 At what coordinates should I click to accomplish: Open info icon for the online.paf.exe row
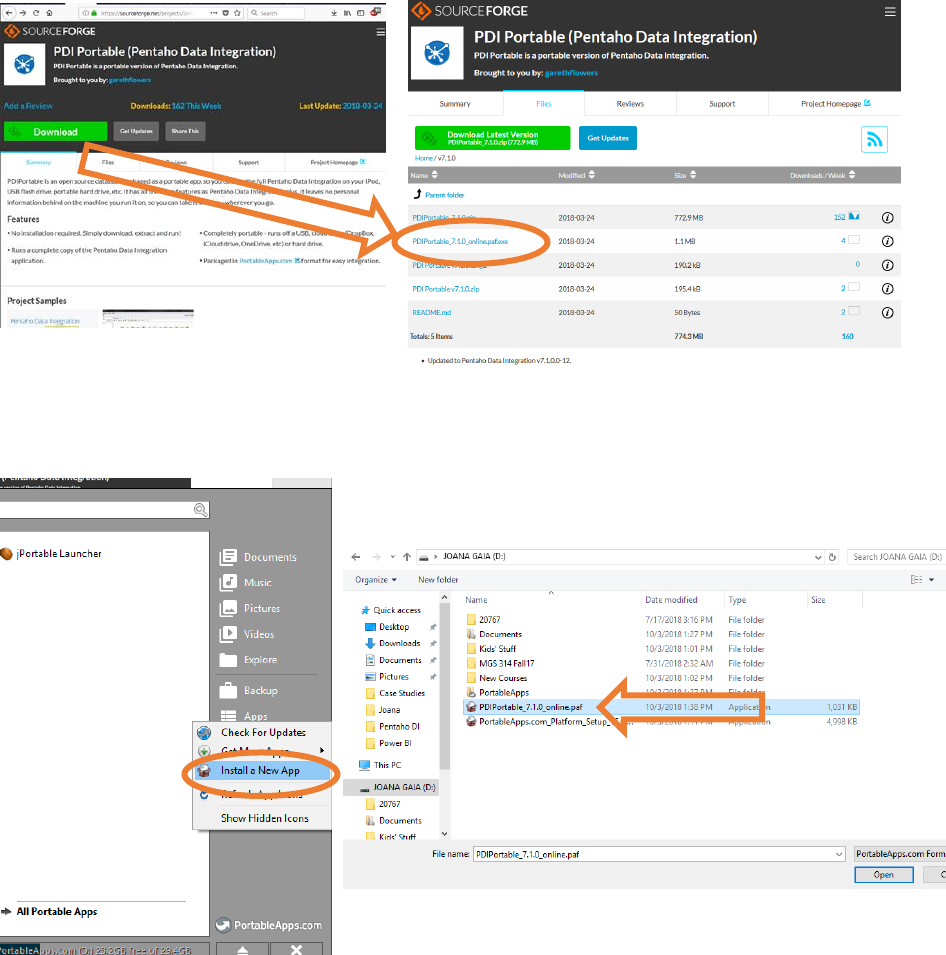pyautogui.click(x=888, y=241)
